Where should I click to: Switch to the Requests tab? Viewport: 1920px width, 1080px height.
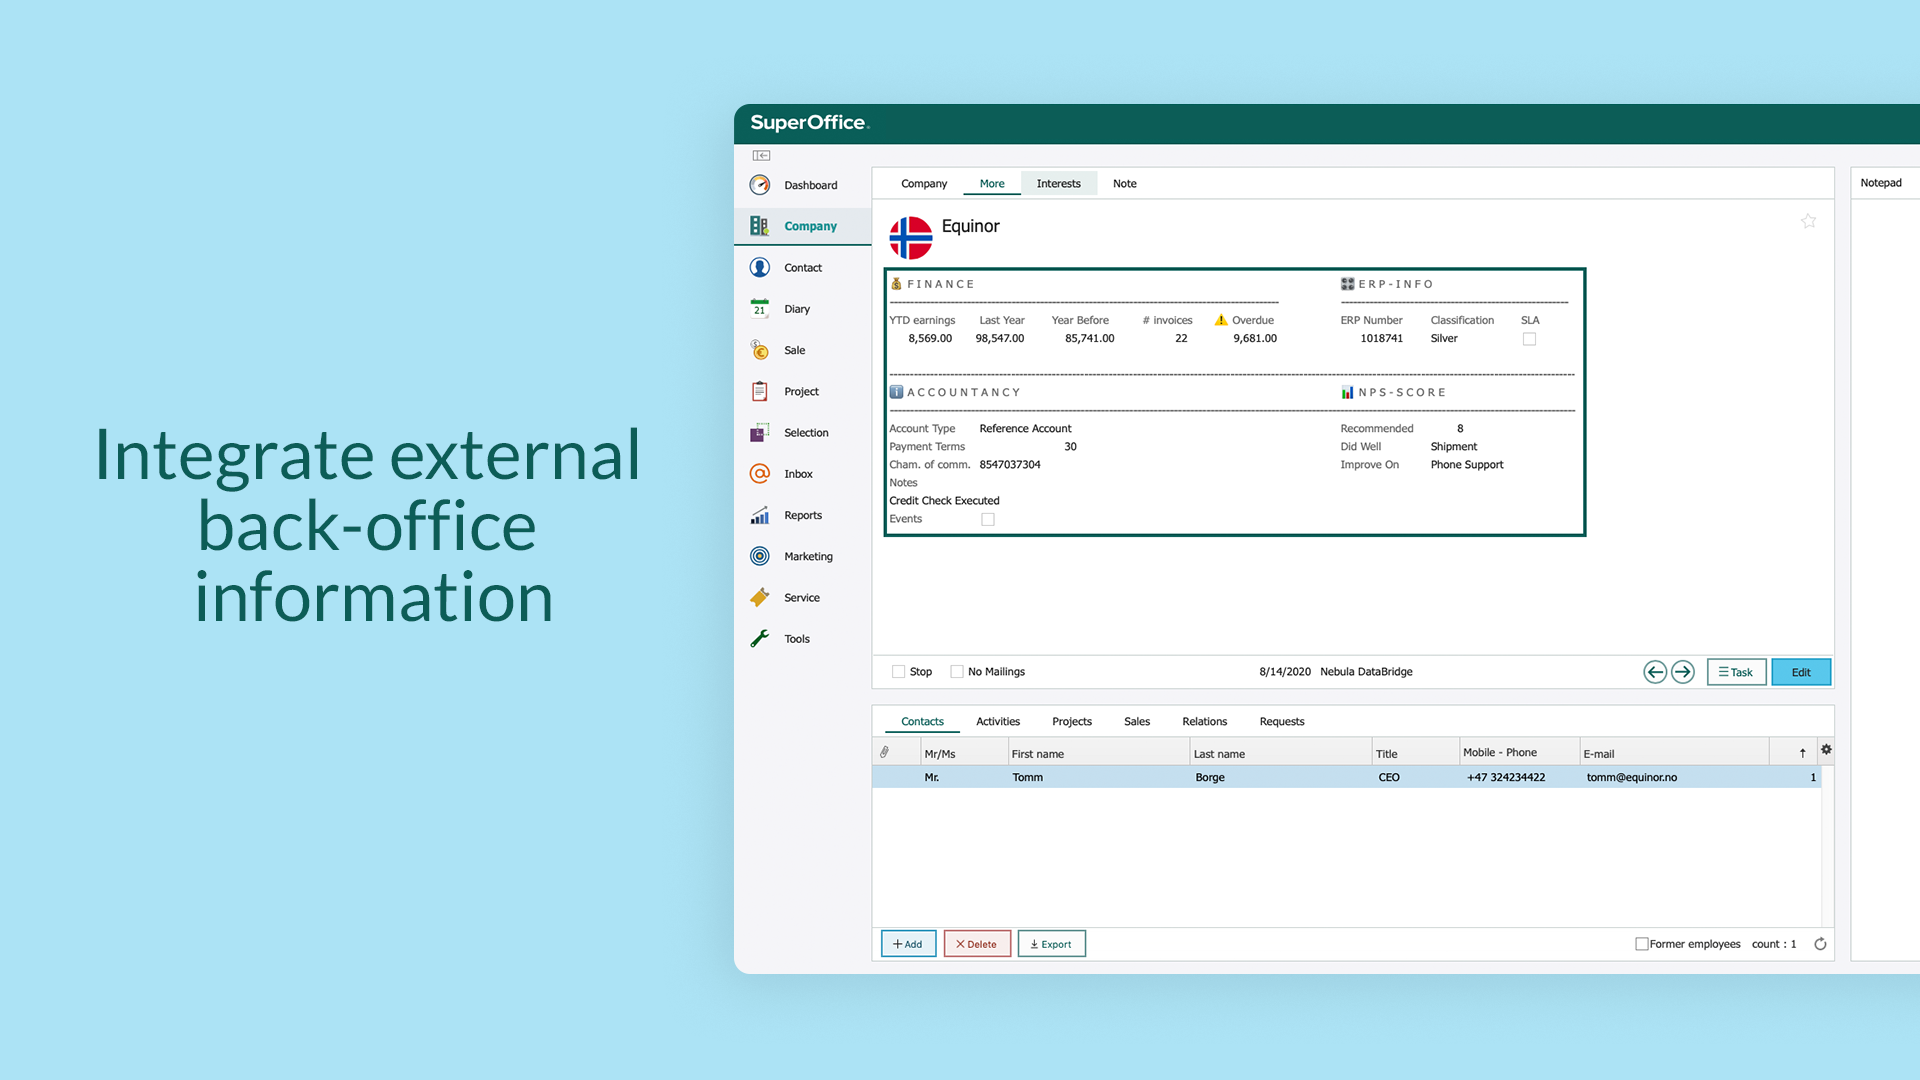coord(1282,722)
